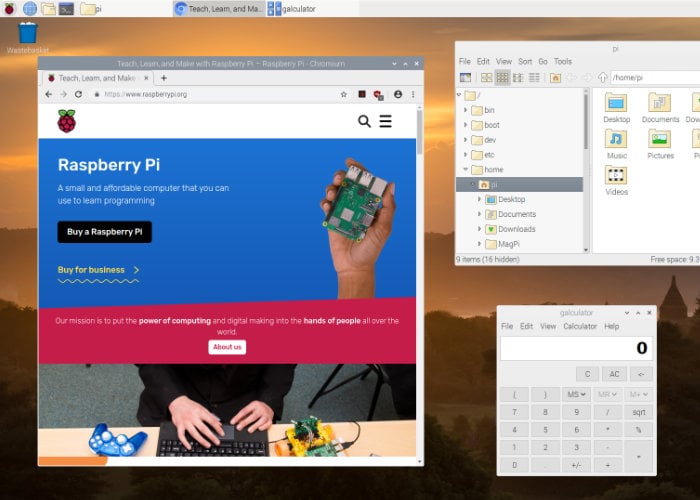Image resolution: width=700 pixels, height=500 pixels.
Task: Expand the Documents tree node
Action: coord(479,214)
